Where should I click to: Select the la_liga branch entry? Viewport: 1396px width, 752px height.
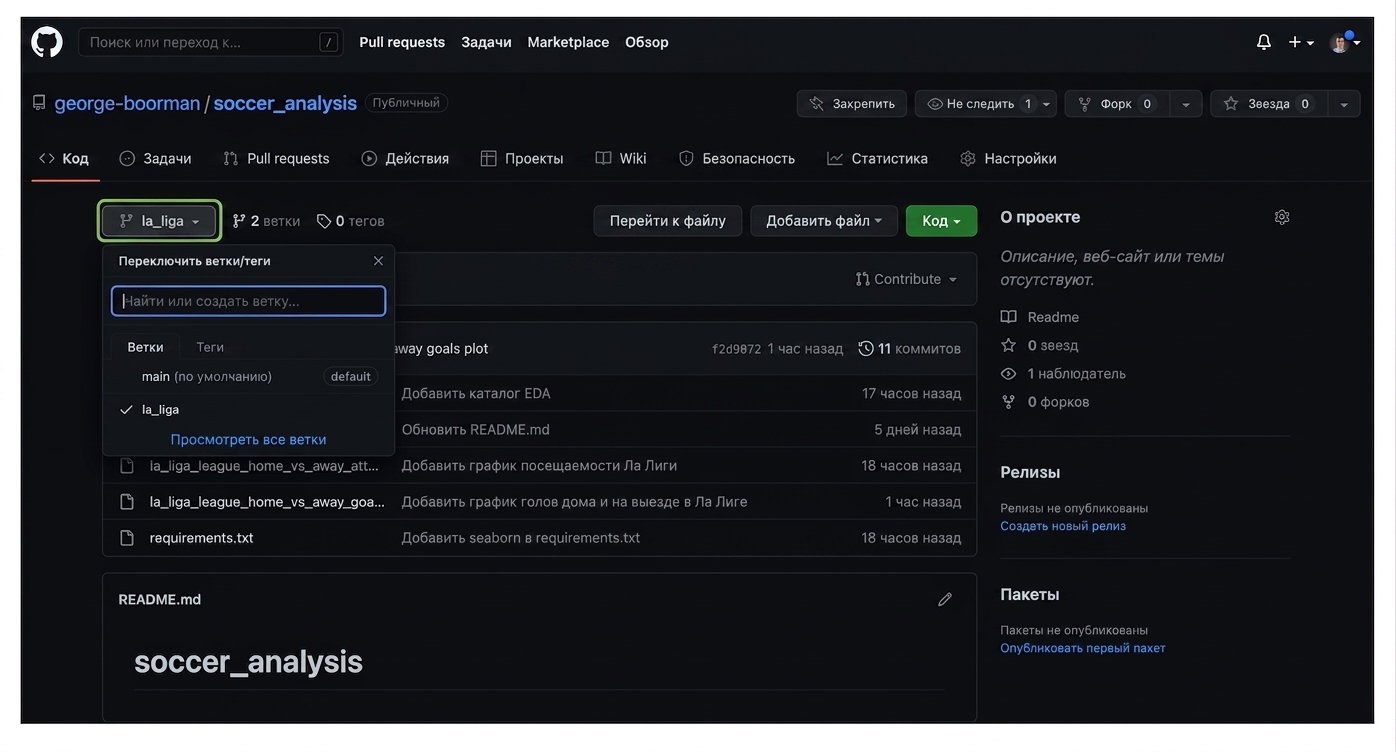click(248, 410)
